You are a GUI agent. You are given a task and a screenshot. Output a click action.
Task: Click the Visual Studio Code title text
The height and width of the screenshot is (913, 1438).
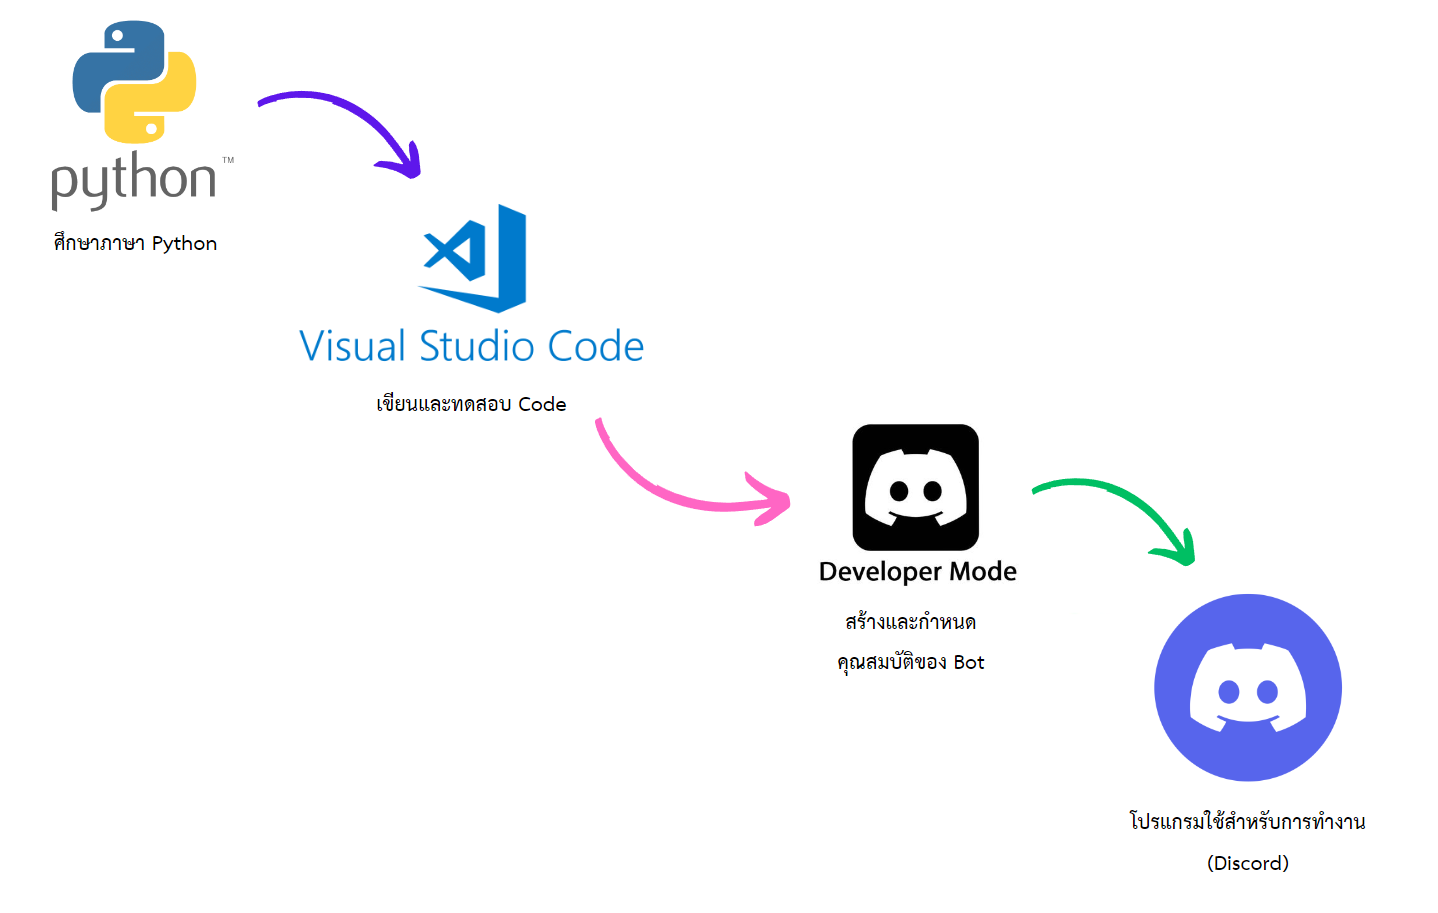470,345
